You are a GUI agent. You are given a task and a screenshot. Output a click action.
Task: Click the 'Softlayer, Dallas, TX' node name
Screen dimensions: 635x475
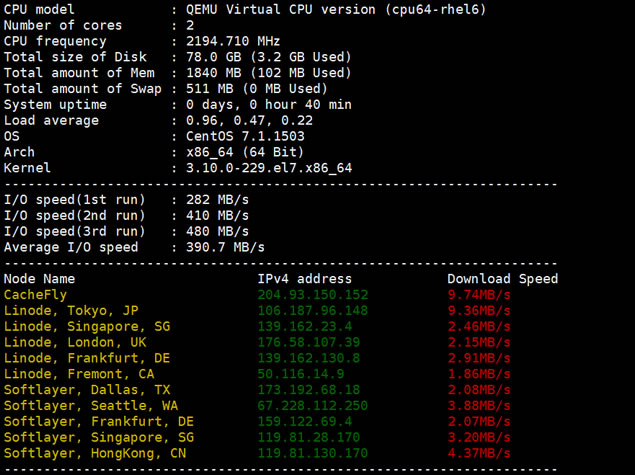87,390
